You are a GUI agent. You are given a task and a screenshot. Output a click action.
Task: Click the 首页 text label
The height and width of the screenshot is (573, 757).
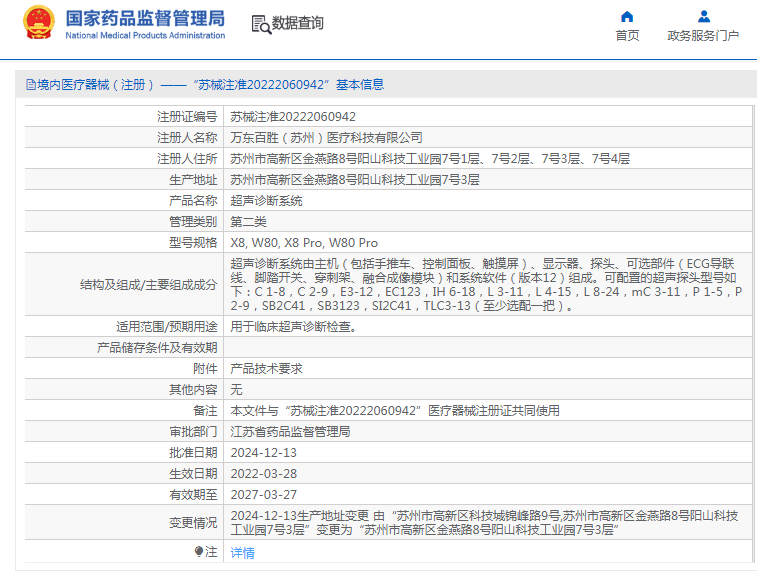tap(627, 36)
